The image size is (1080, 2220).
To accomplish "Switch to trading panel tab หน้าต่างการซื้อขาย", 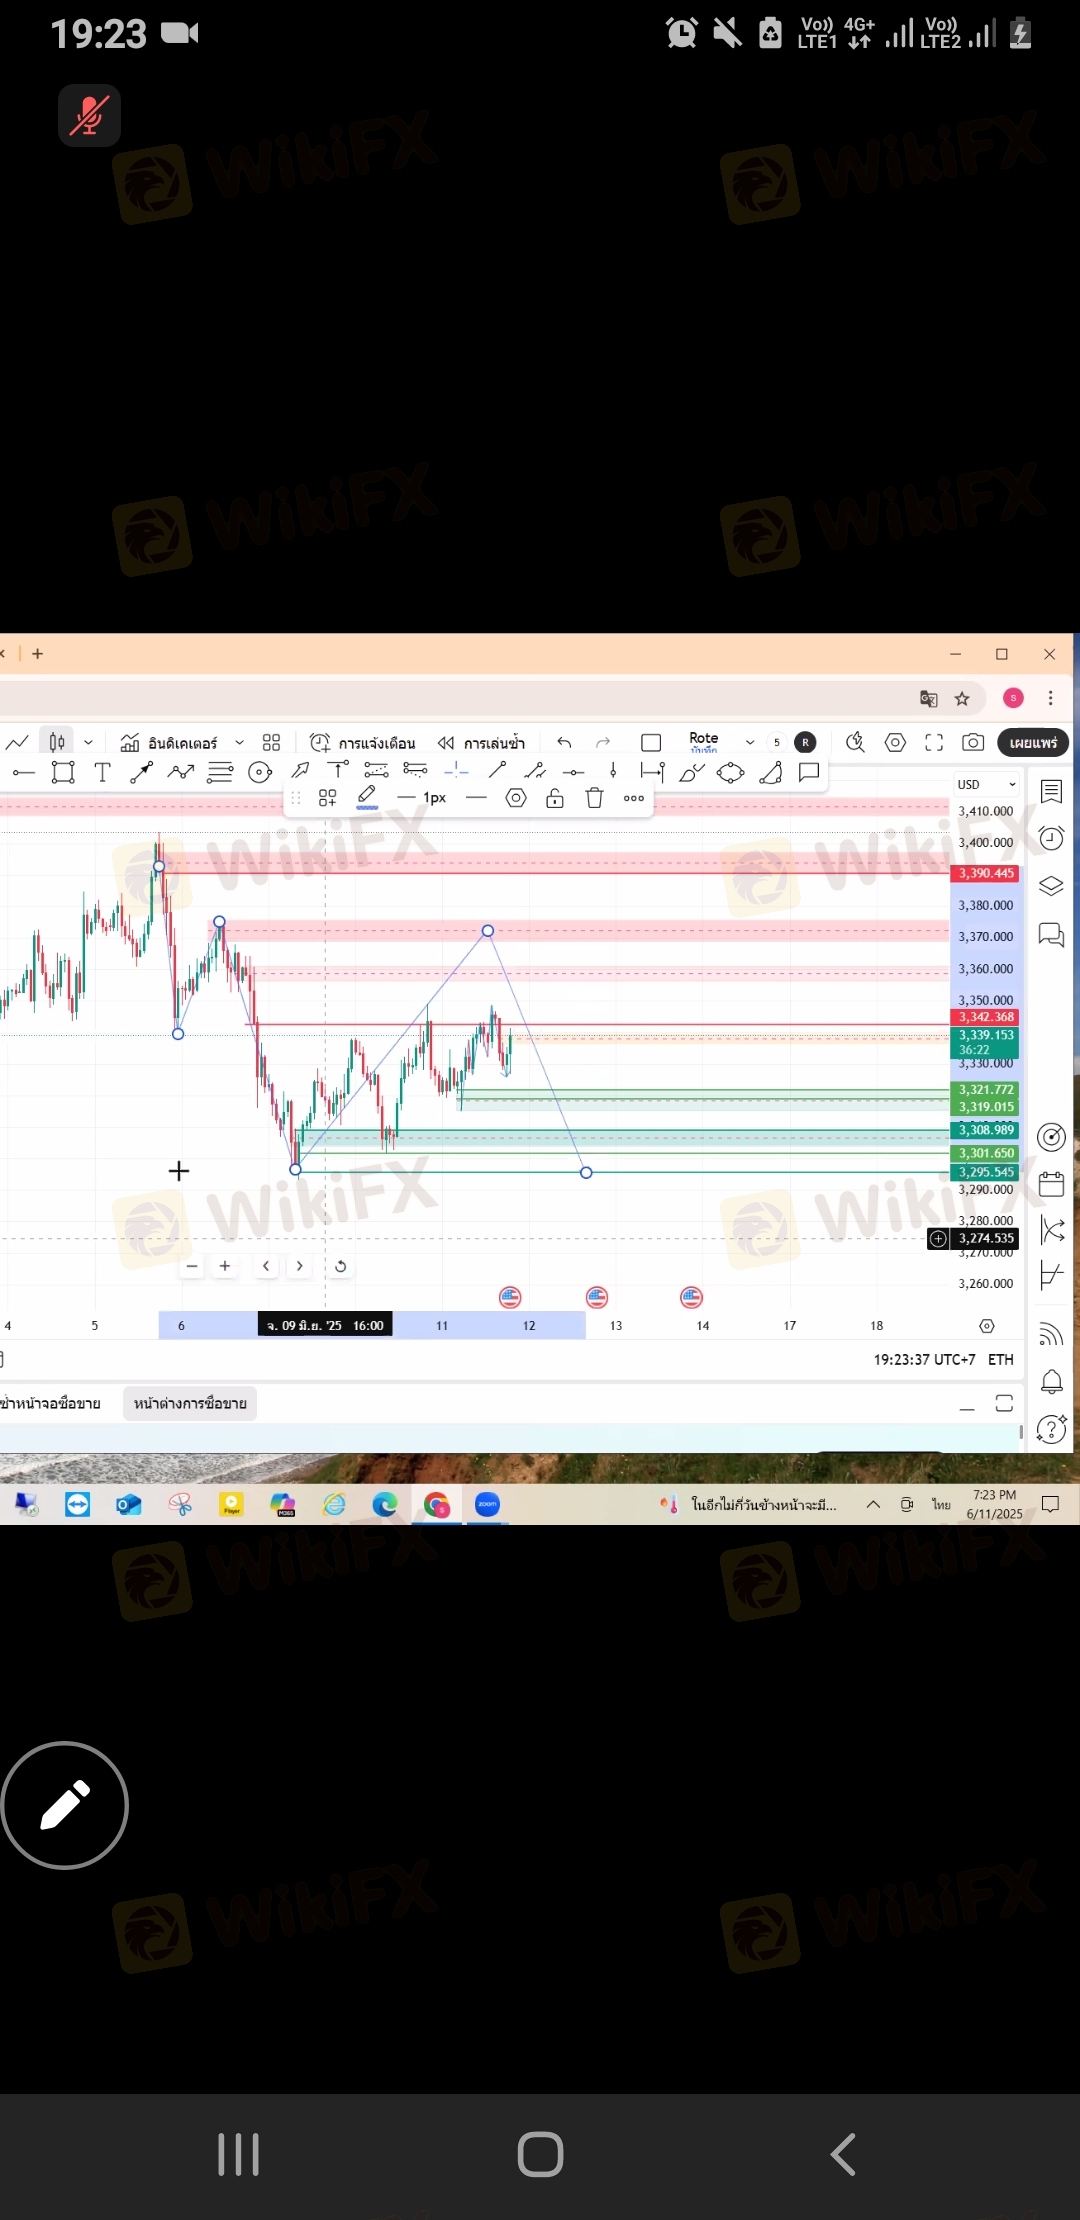I will click(x=190, y=1403).
